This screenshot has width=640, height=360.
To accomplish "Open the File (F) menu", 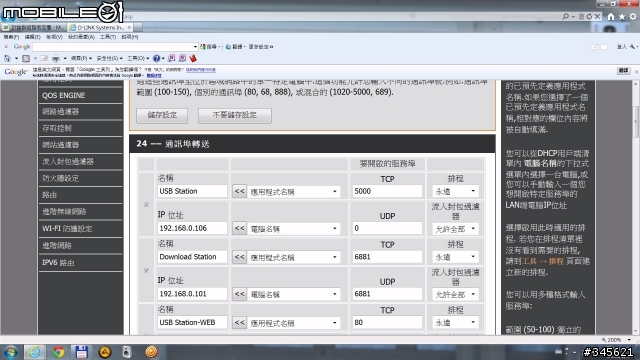I will pos(11,37).
